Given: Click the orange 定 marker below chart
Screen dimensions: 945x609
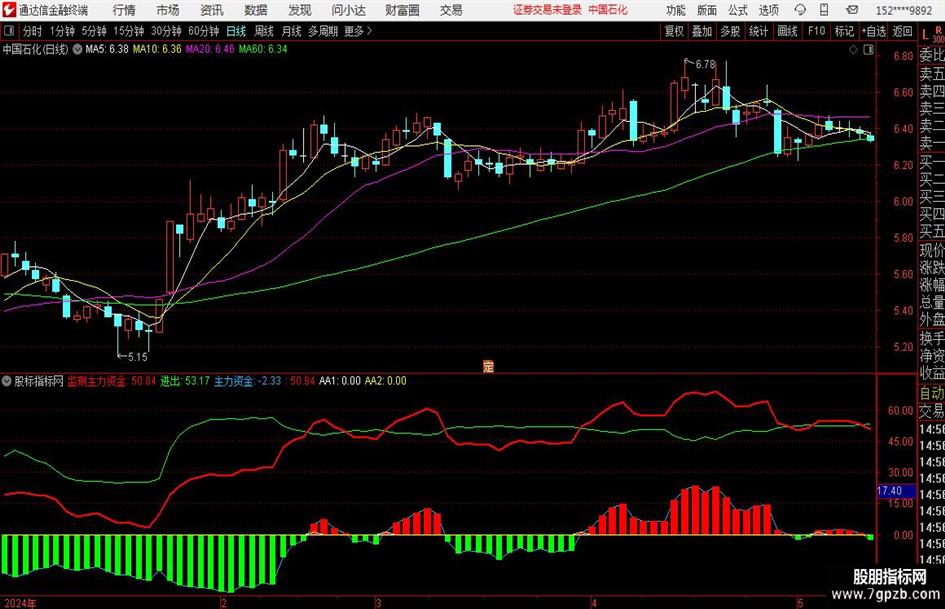Looking at the screenshot, I should (488, 366).
